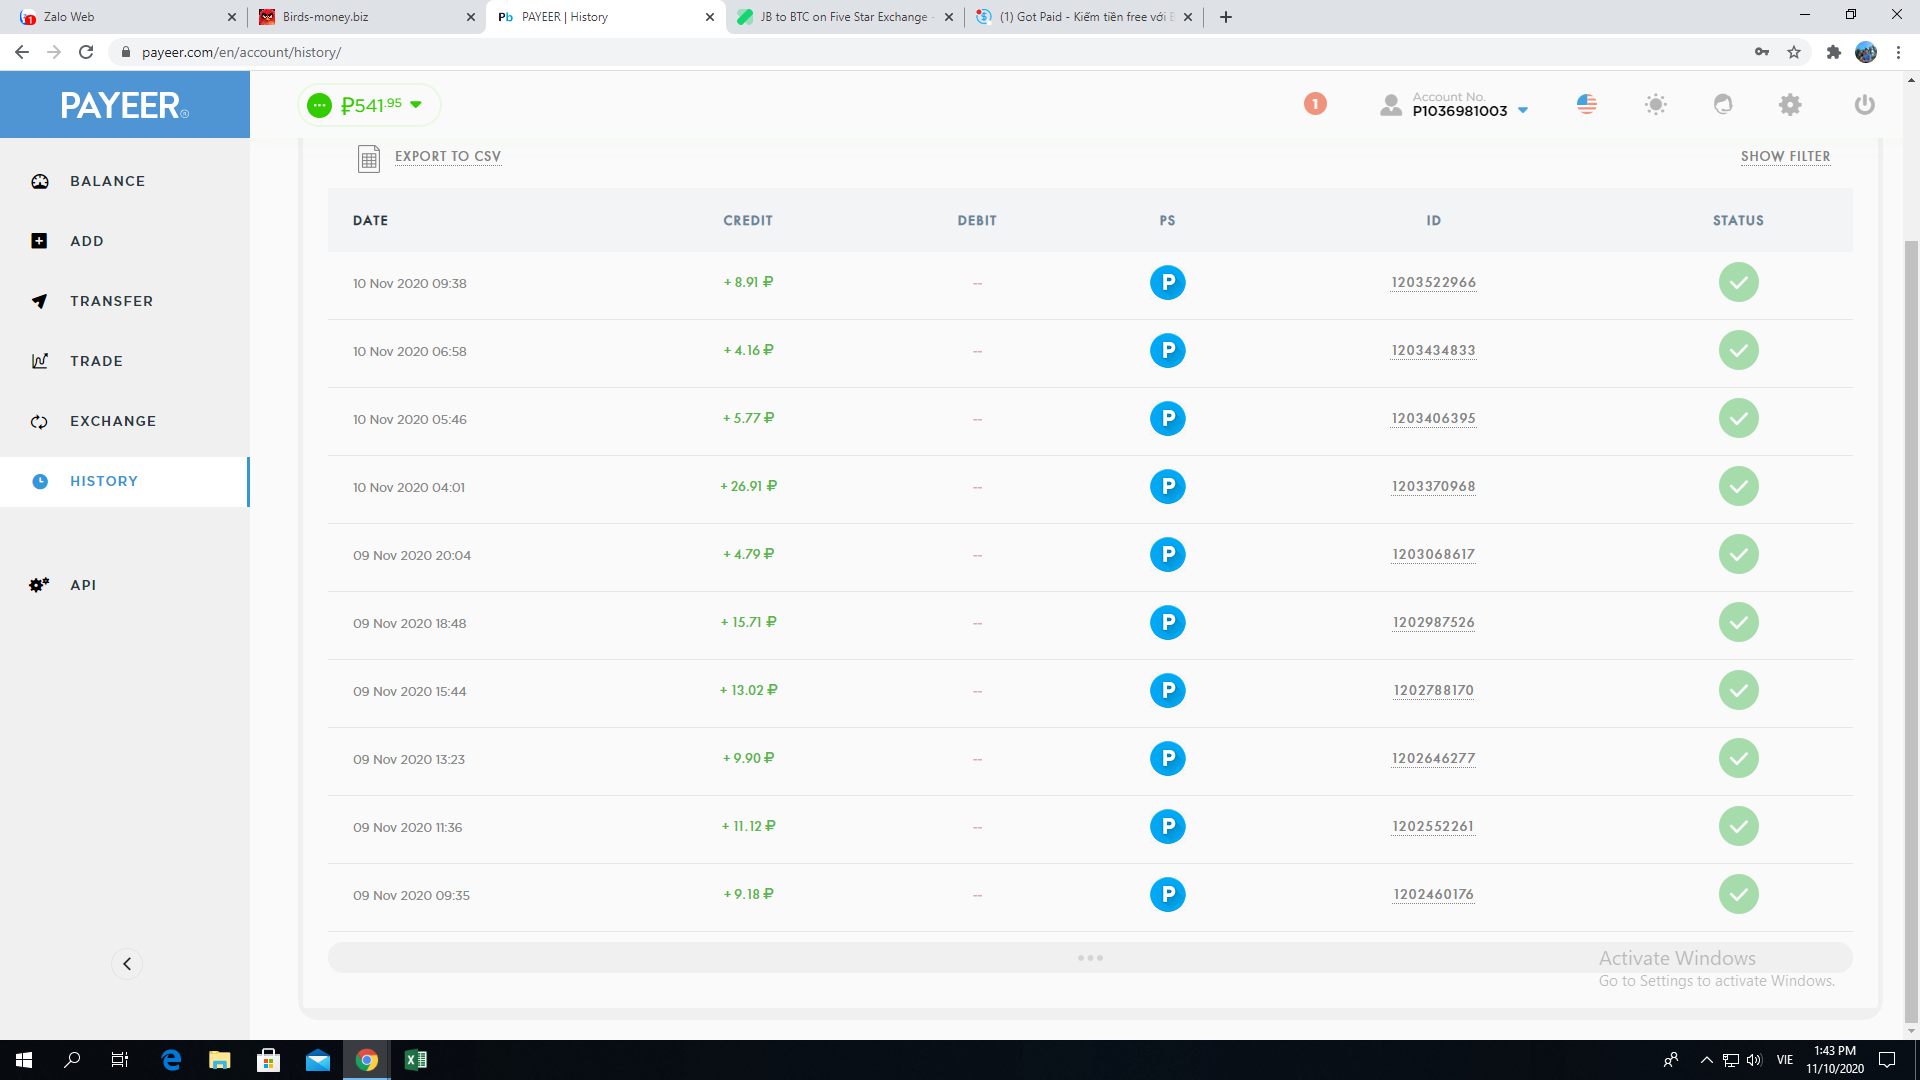Click status checkmark for 10 Nov 09:38 row

point(1738,283)
